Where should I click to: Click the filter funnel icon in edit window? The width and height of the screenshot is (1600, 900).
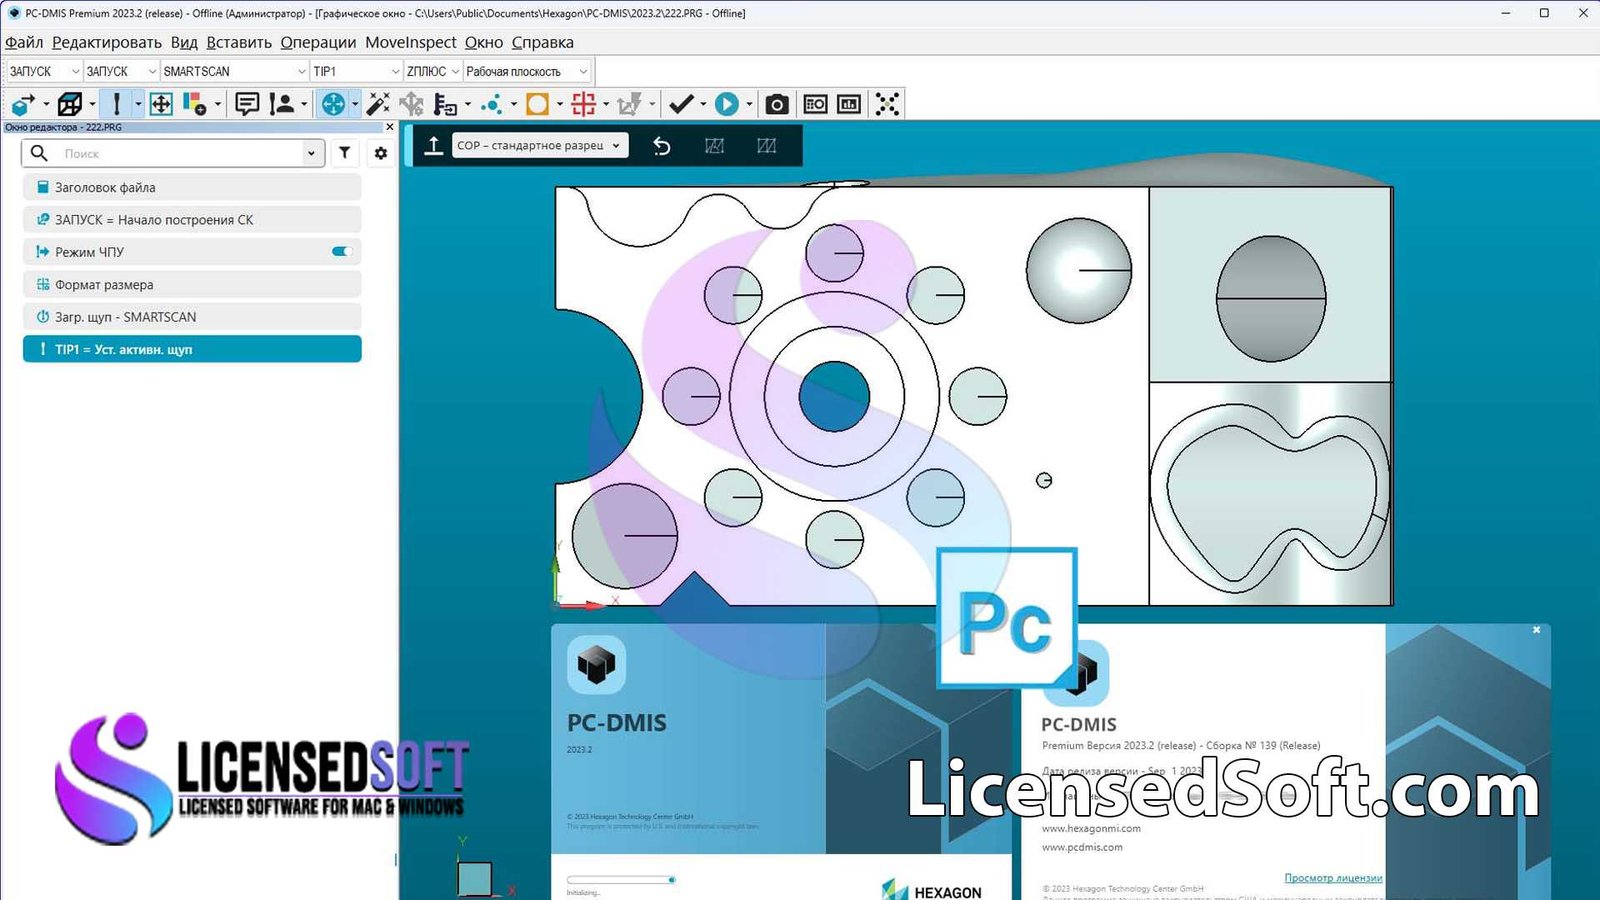click(x=345, y=153)
